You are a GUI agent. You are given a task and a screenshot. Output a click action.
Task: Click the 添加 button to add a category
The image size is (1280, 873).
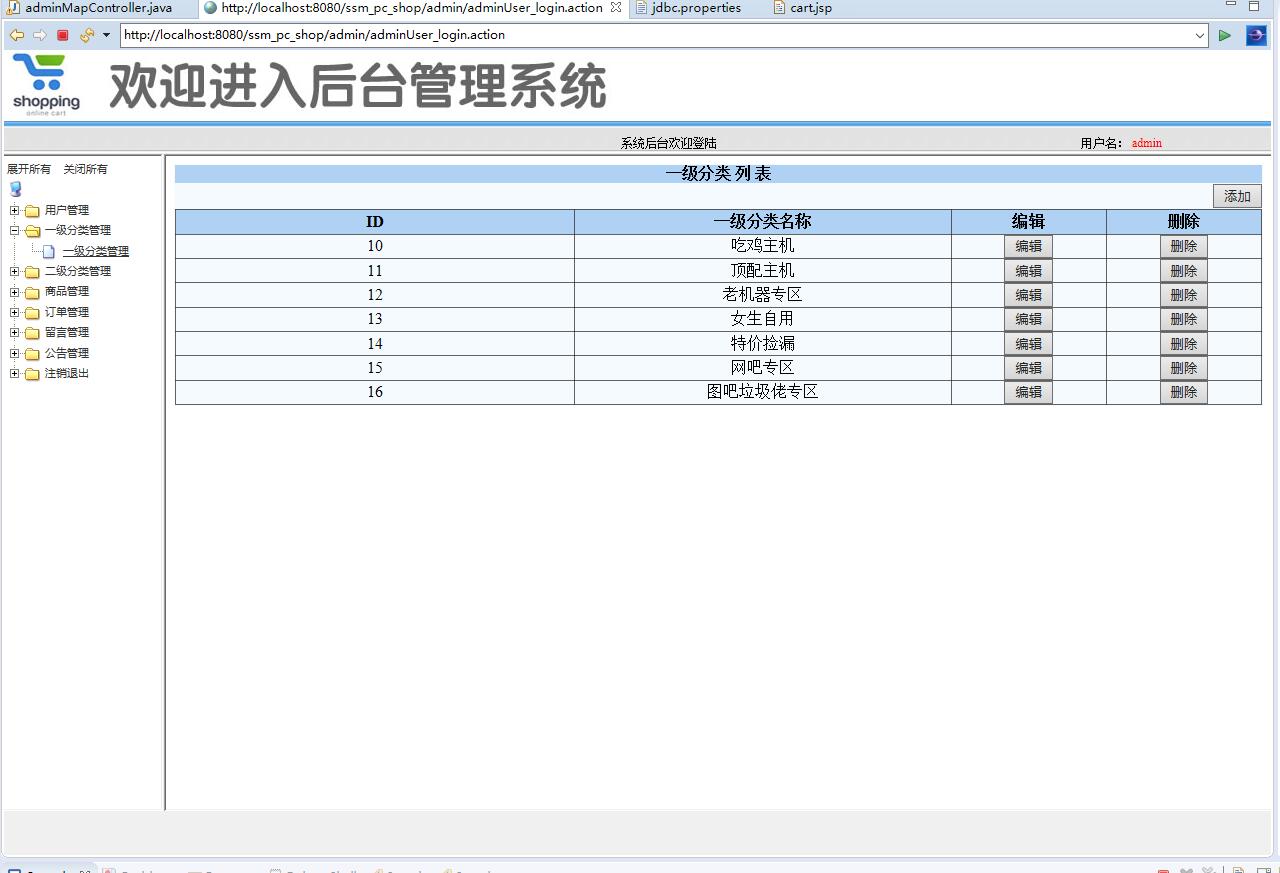coord(1237,196)
